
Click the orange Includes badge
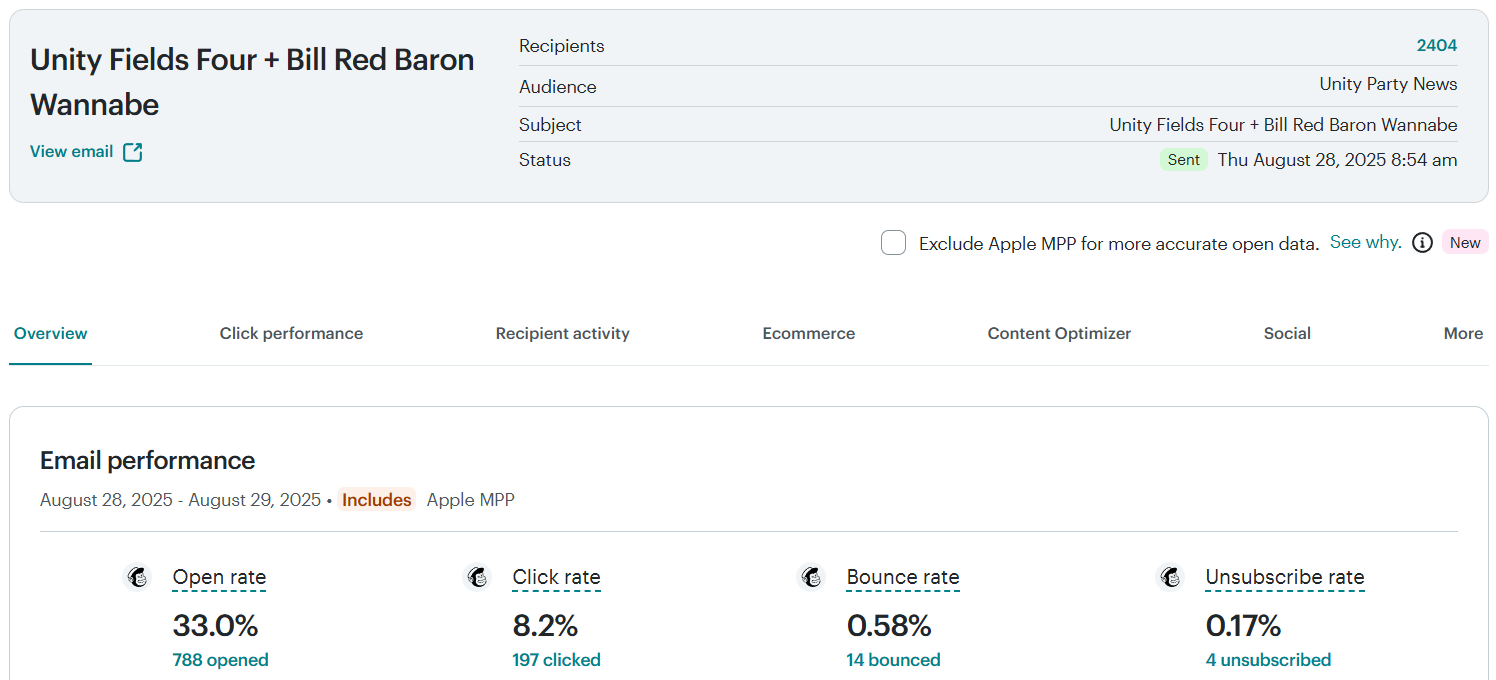(376, 500)
